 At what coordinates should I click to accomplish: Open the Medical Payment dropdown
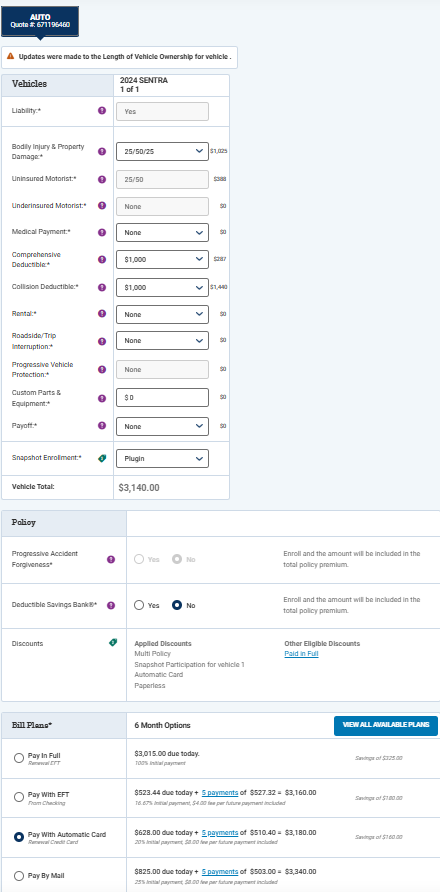click(x=162, y=233)
